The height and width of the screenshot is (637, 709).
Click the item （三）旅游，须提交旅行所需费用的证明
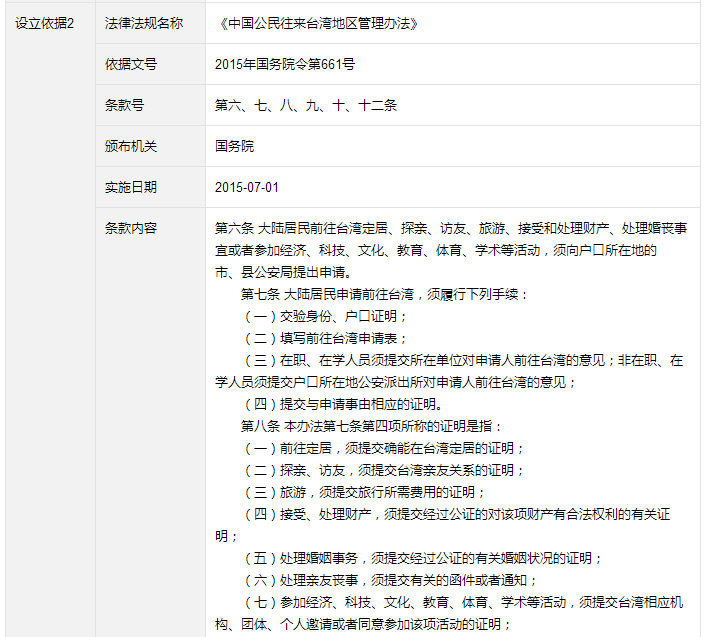(x=364, y=492)
